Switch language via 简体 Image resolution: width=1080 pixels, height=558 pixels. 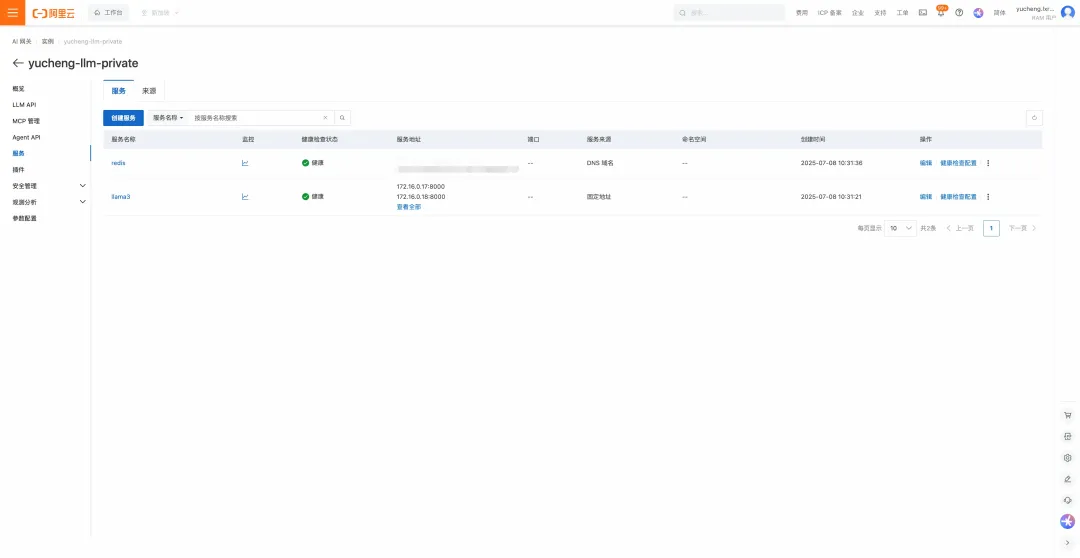[x=999, y=13]
